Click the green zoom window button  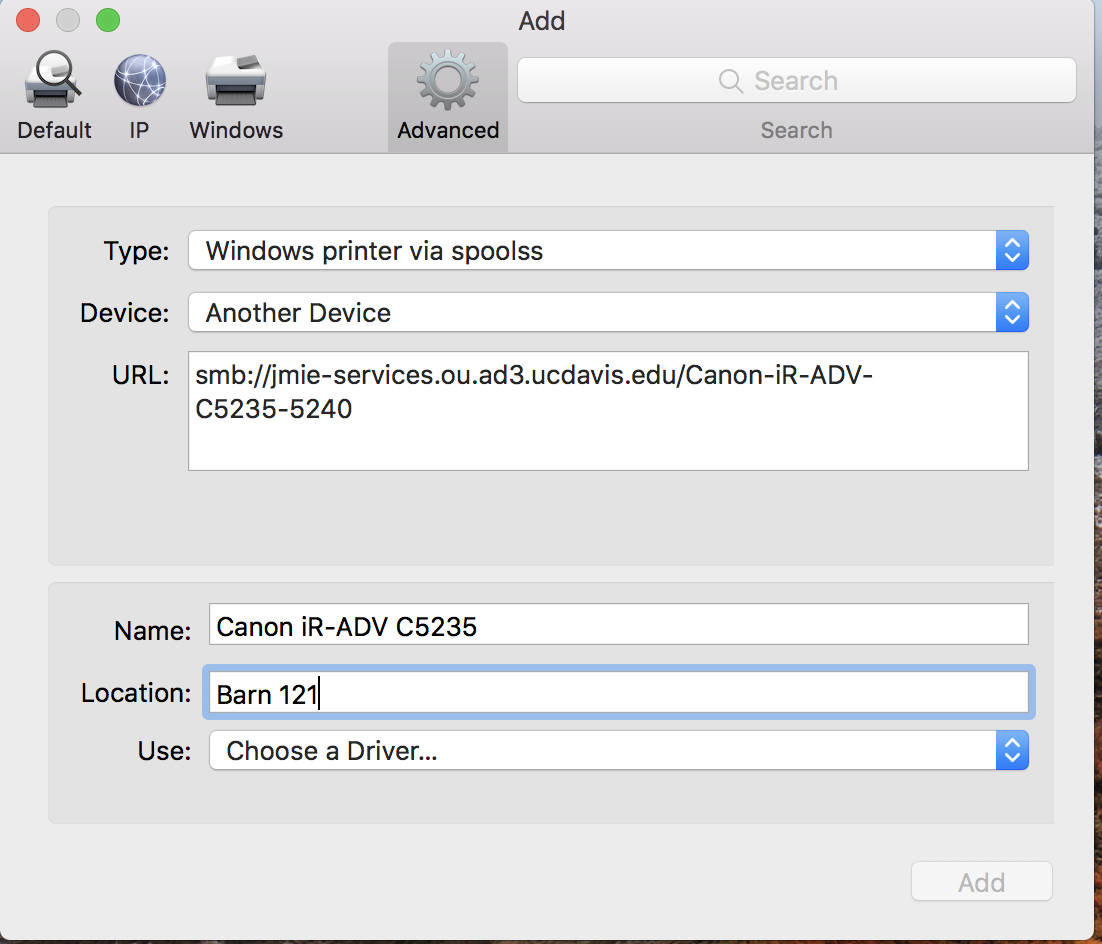(108, 20)
